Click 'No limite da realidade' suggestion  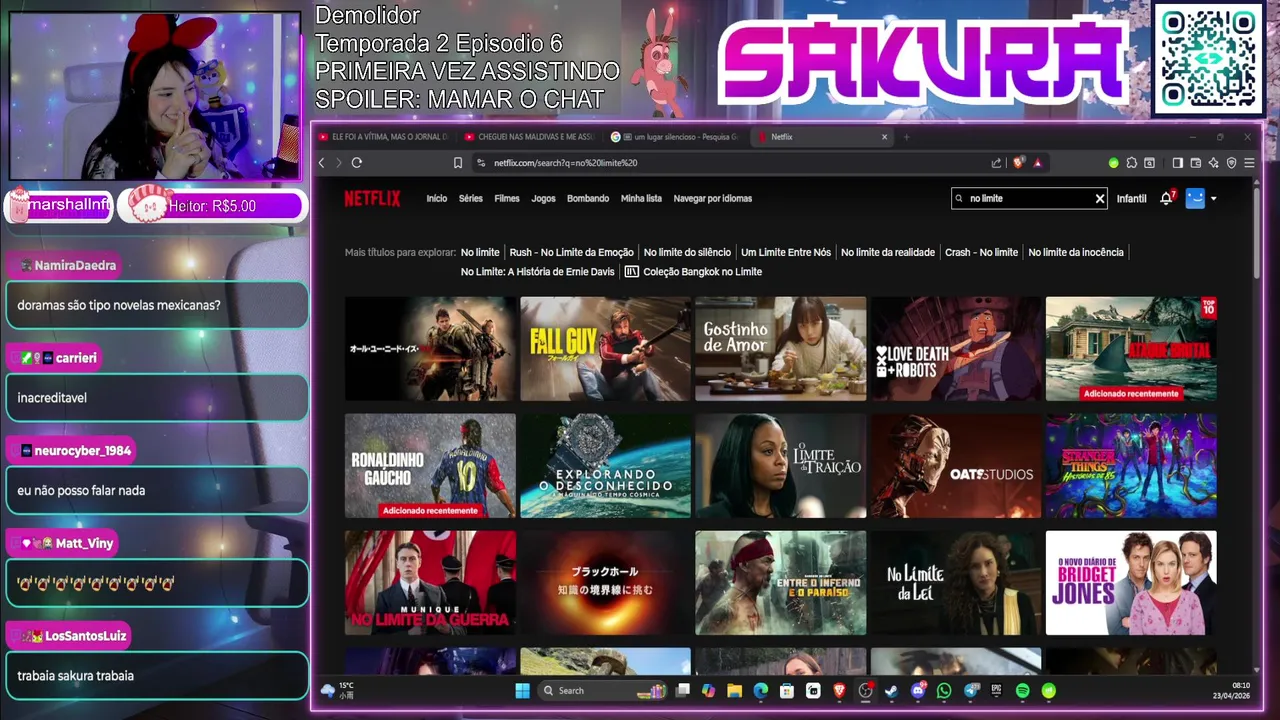888,252
